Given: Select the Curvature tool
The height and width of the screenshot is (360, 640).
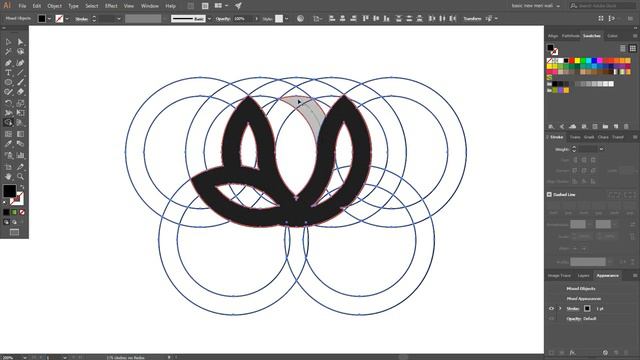Looking at the screenshot, I should [x=20, y=62].
